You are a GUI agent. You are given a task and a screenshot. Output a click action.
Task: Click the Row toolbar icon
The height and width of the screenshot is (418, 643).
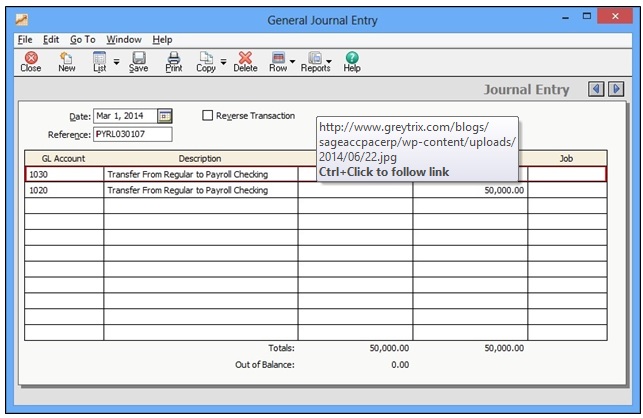[278, 62]
